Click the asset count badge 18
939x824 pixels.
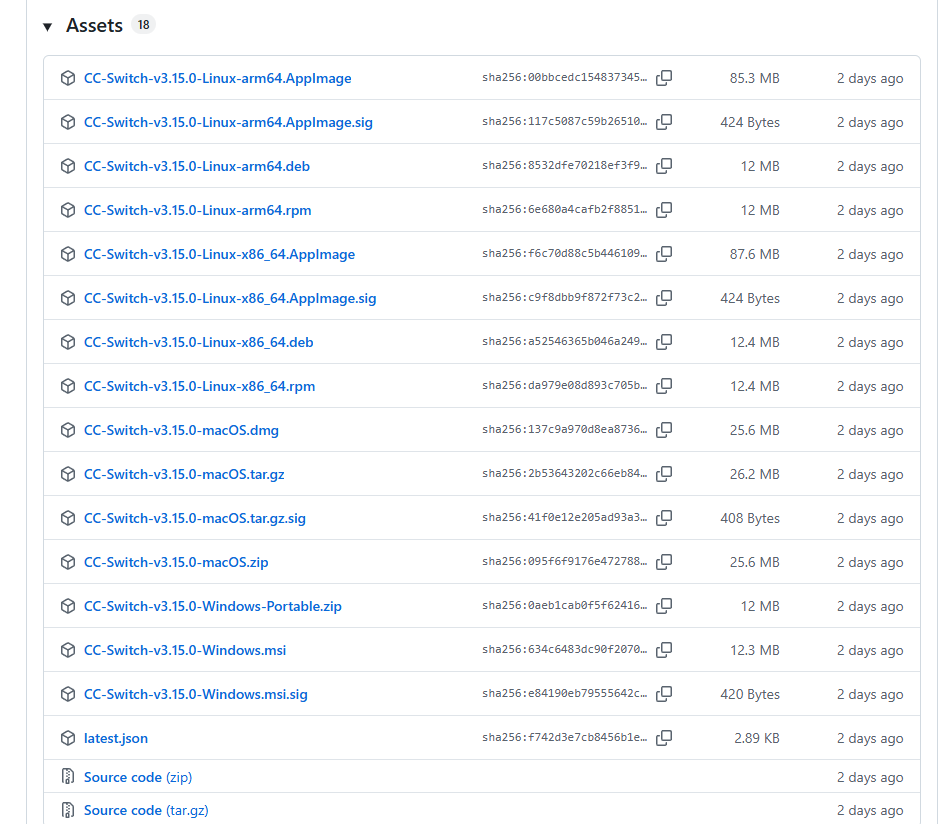[x=143, y=25]
